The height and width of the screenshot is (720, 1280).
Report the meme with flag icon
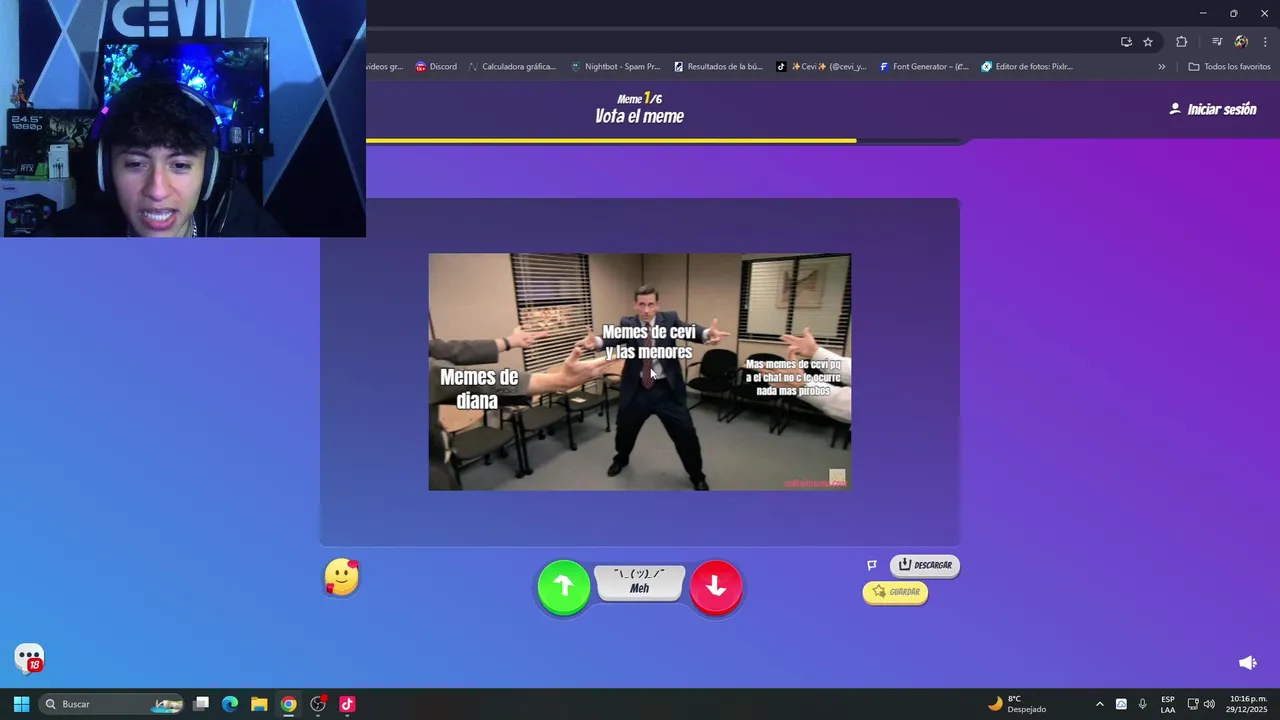[872, 565]
